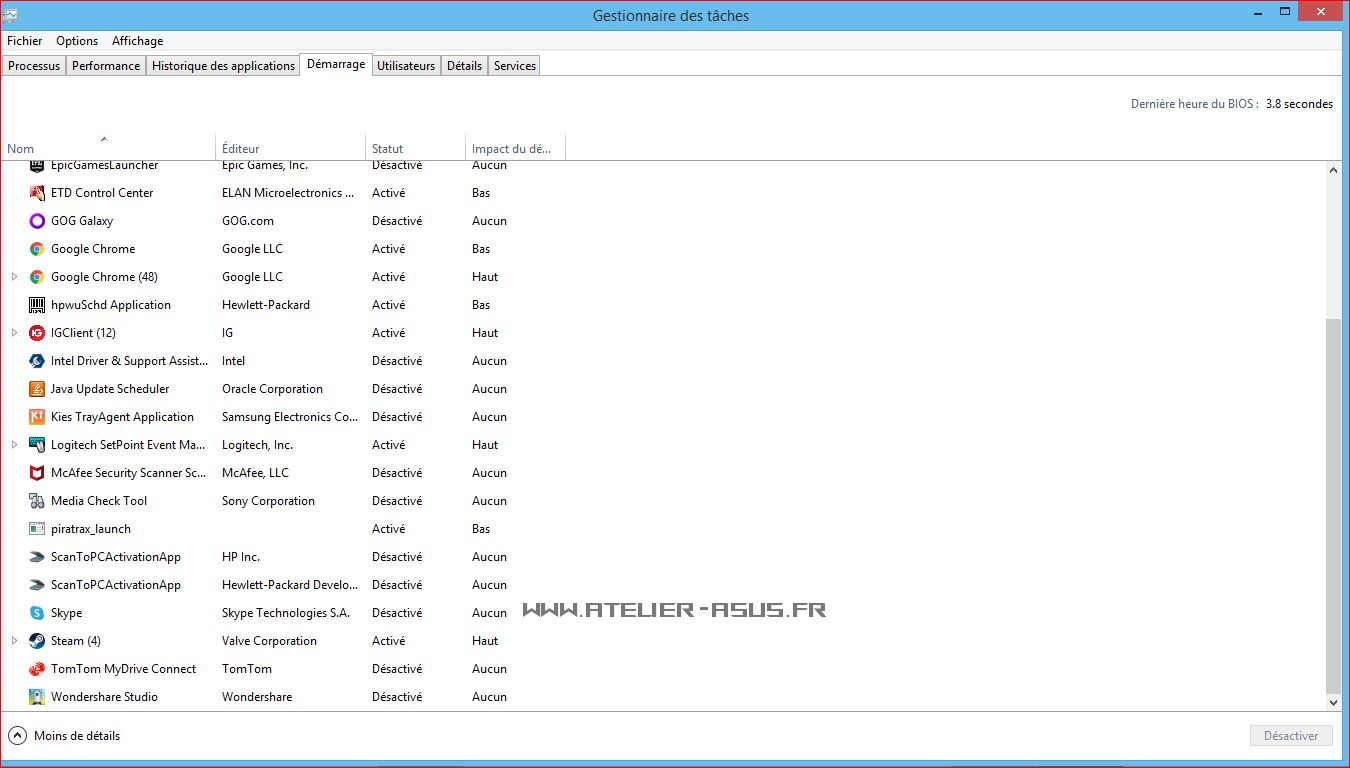This screenshot has height=768, width=1350.
Task: Open the Options menu
Action: tap(77, 41)
